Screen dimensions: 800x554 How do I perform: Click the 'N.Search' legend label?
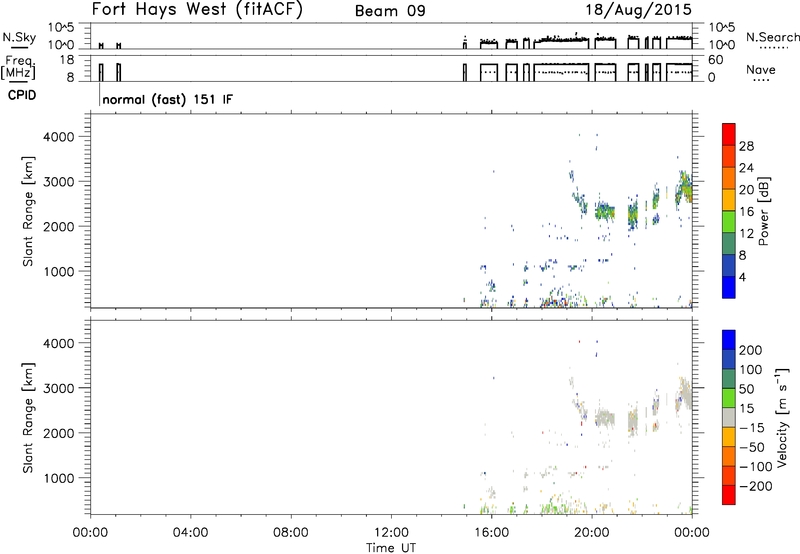pos(772,37)
